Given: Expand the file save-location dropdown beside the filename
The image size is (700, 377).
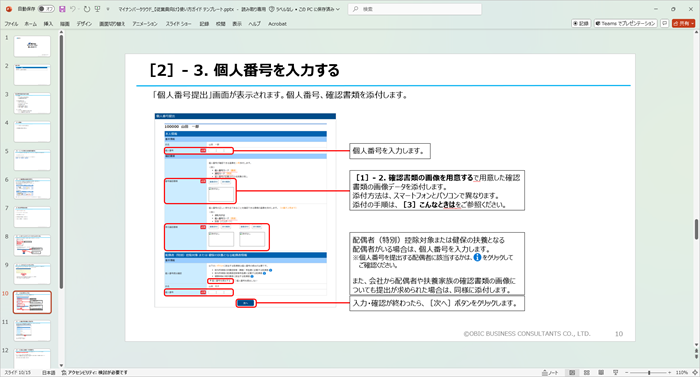Looking at the screenshot, I should click(x=338, y=9).
